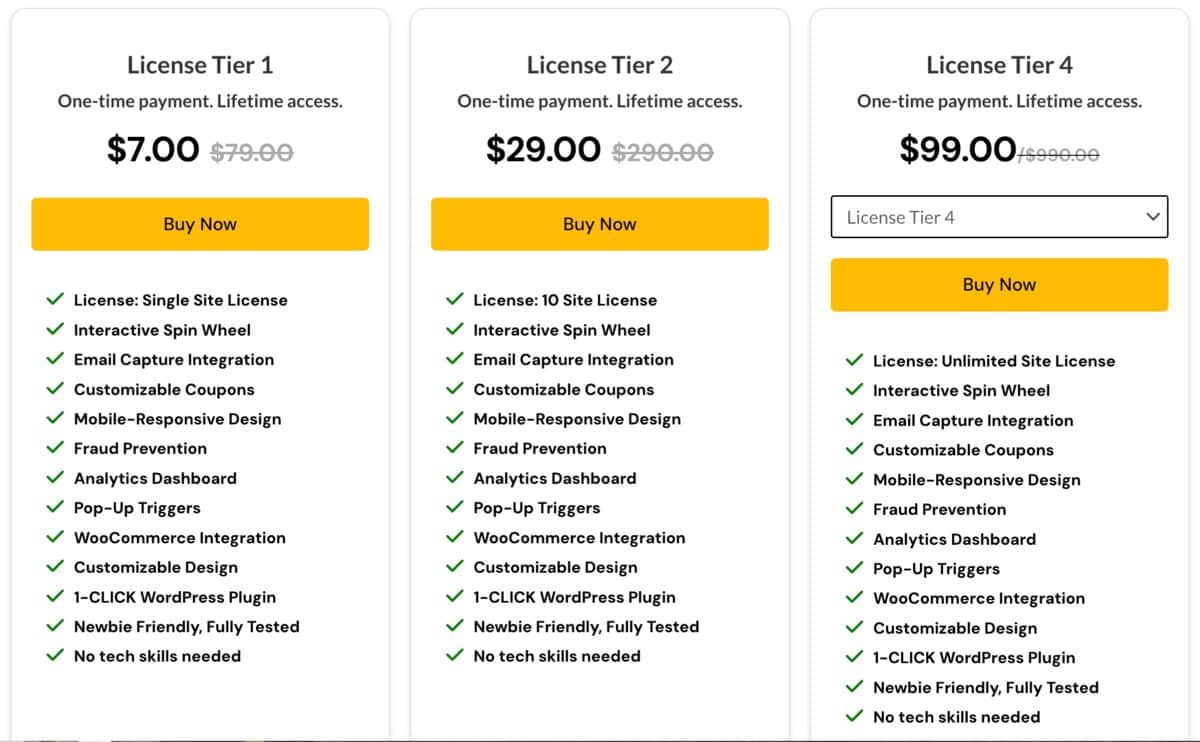Click the License Tier 1 heading
Viewport: 1200px width, 742px height.
click(200, 65)
